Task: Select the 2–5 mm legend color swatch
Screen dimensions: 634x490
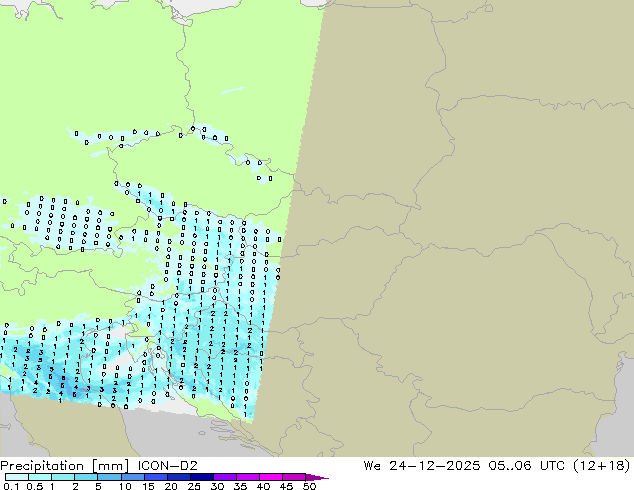Action: 86,477
